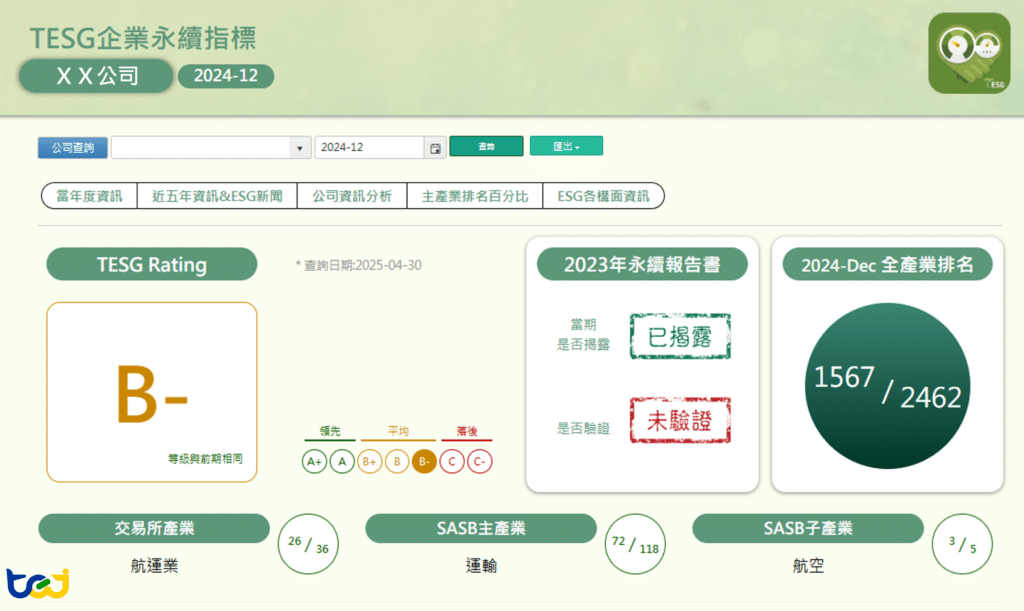The height and width of the screenshot is (611, 1024).
Task: Select the large B- rating badge
Action: 151,390
